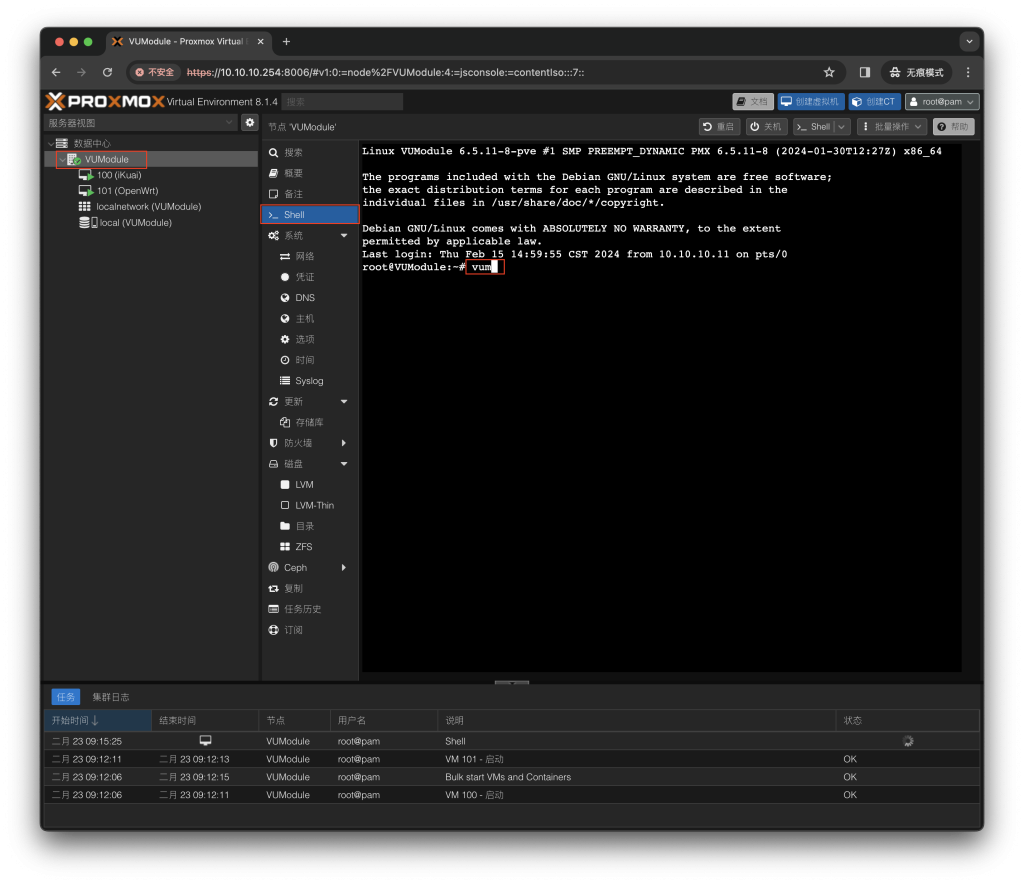This screenshot has width=1024, height=884.
Task: Collapse the System (系统) menu section
Action: point(344,236)
